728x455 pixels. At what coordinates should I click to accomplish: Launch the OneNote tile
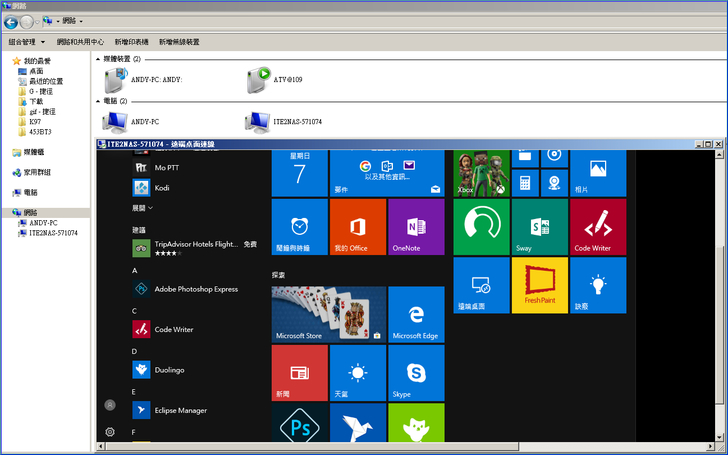click(416, 227)
